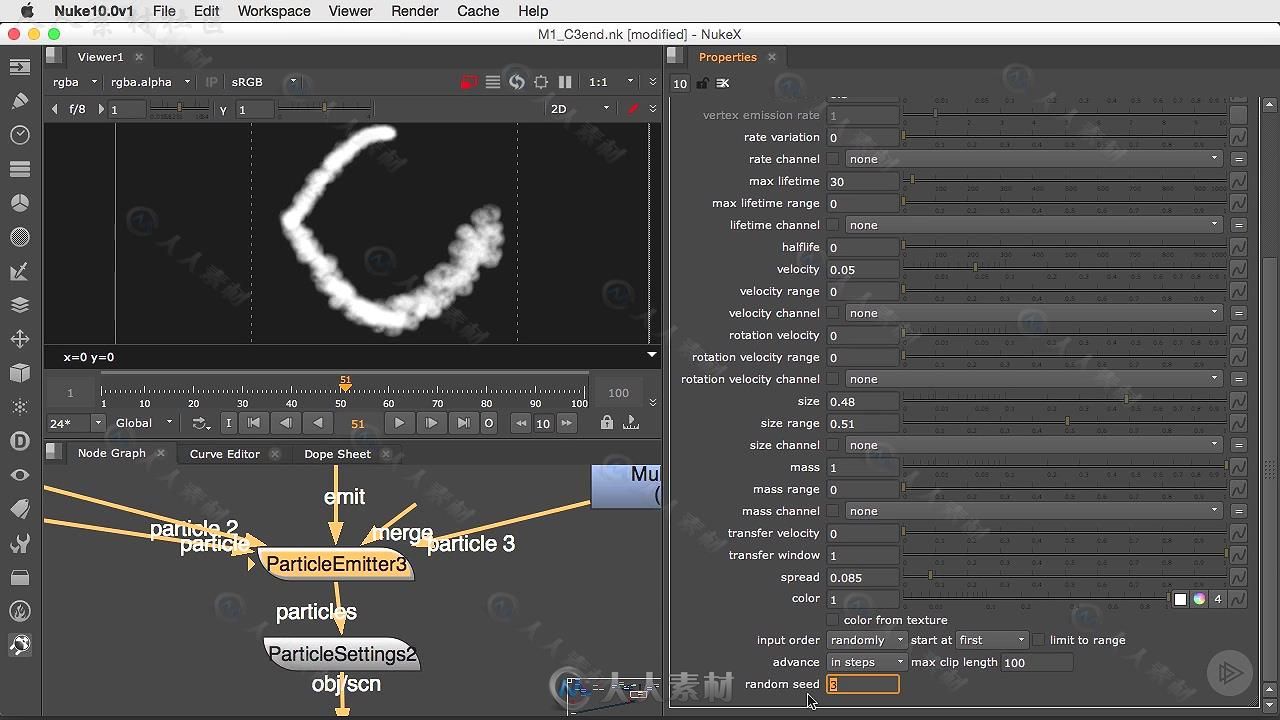
Task: Enable the lifetime channel checkbox
Action: (x=832, y=225)
